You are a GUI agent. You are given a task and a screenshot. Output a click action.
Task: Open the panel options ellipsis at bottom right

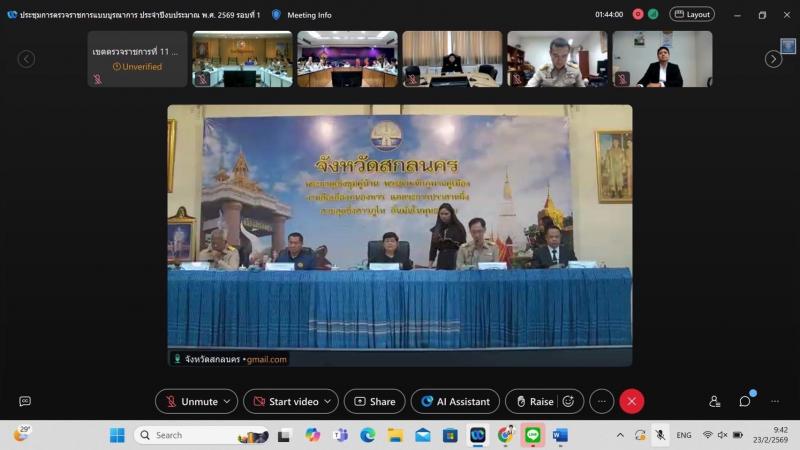775,402
